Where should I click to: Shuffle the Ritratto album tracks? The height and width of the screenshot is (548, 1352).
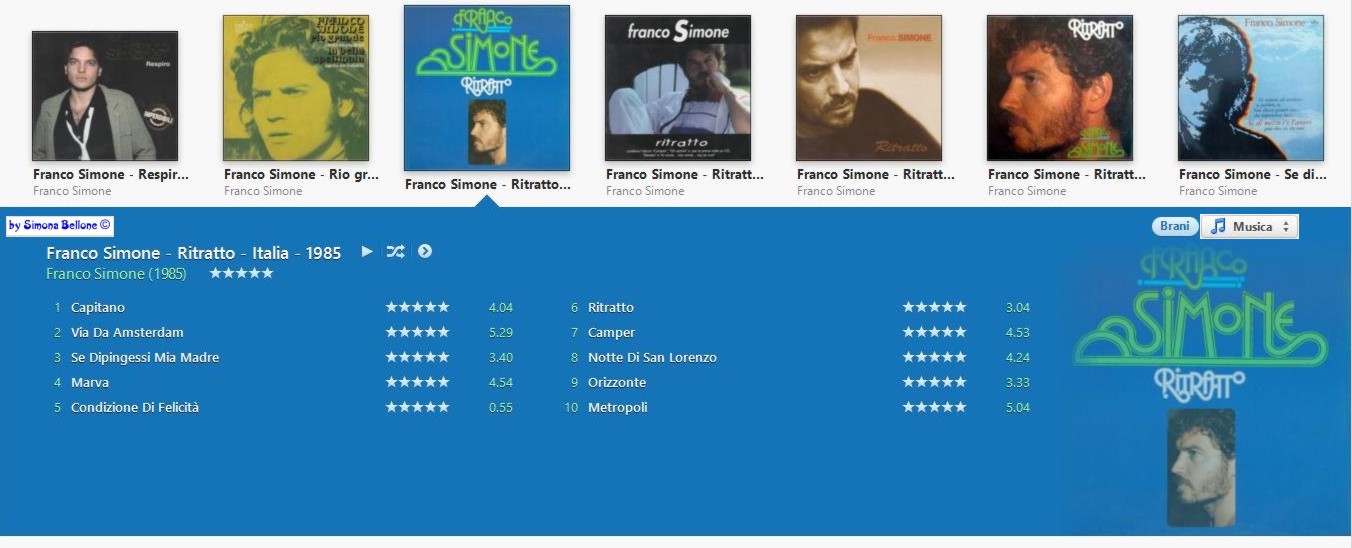395,252
